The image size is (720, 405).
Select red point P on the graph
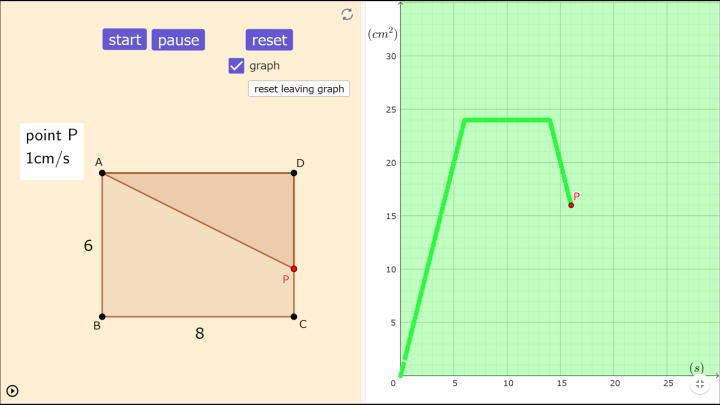click(x=571, y=205)
